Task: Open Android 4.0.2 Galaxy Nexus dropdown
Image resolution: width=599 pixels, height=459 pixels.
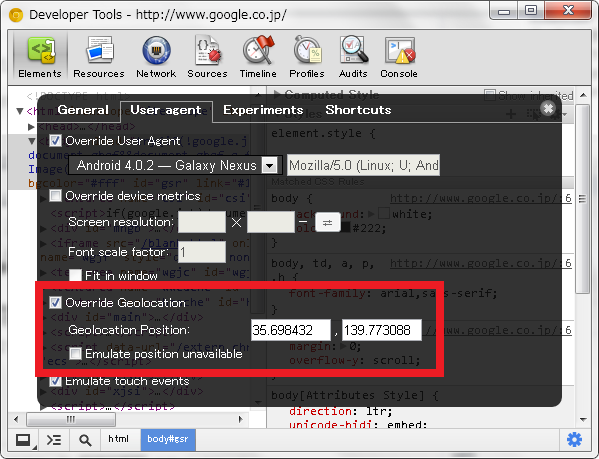Action: (x=175, y=165)
